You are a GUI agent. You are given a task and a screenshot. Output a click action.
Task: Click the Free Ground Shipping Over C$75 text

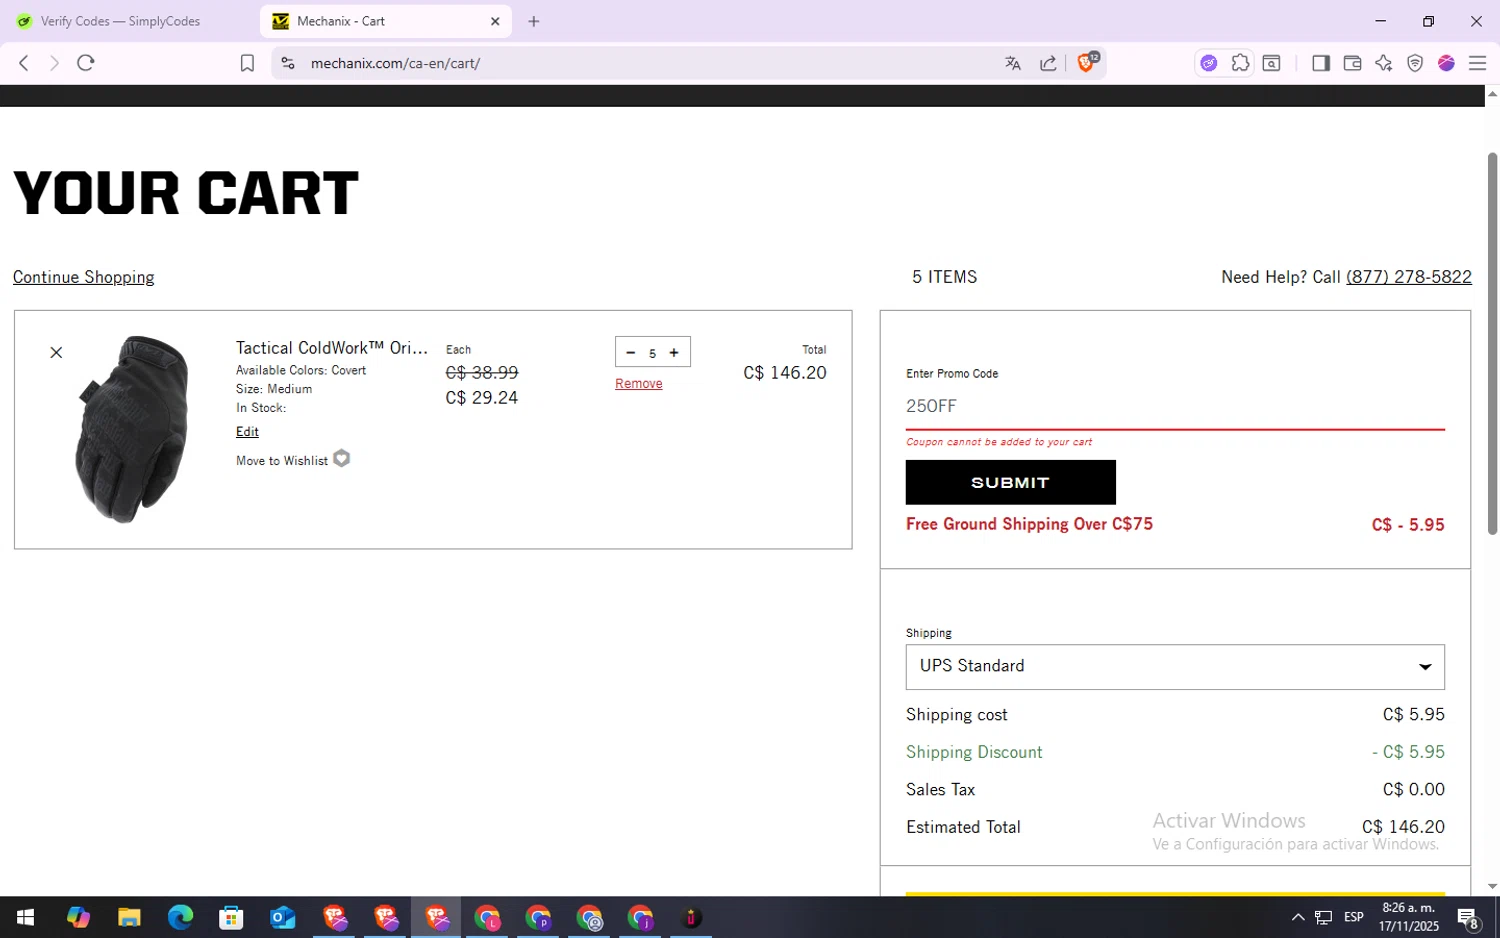click(x=1029, y=524)
